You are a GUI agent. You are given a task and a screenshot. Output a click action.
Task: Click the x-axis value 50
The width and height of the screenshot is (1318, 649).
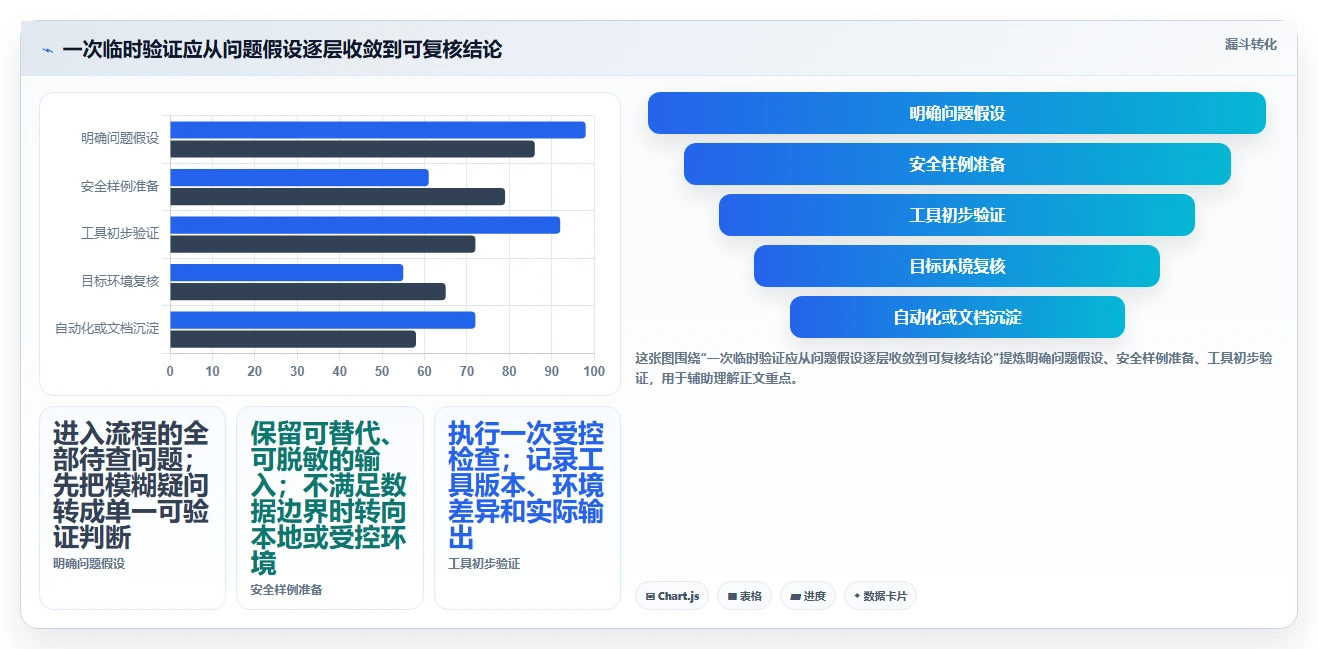pyautogui.click(x=382, y=372)
